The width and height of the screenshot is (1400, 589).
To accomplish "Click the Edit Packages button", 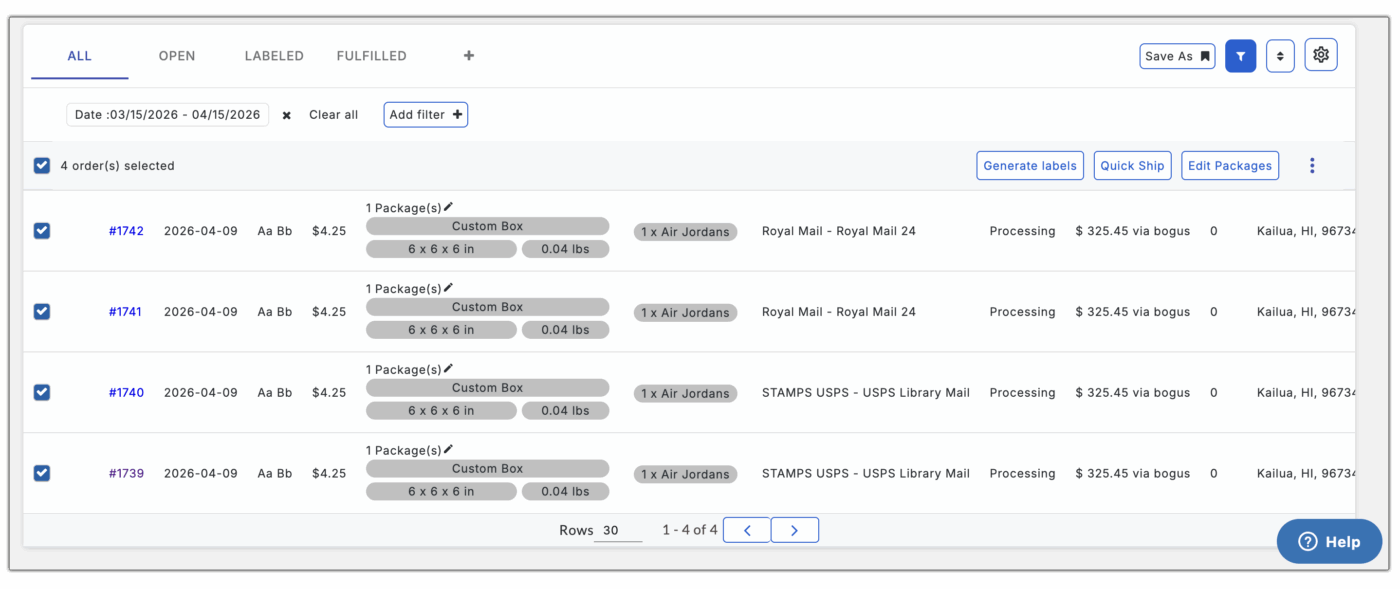I will point(1230,166).
